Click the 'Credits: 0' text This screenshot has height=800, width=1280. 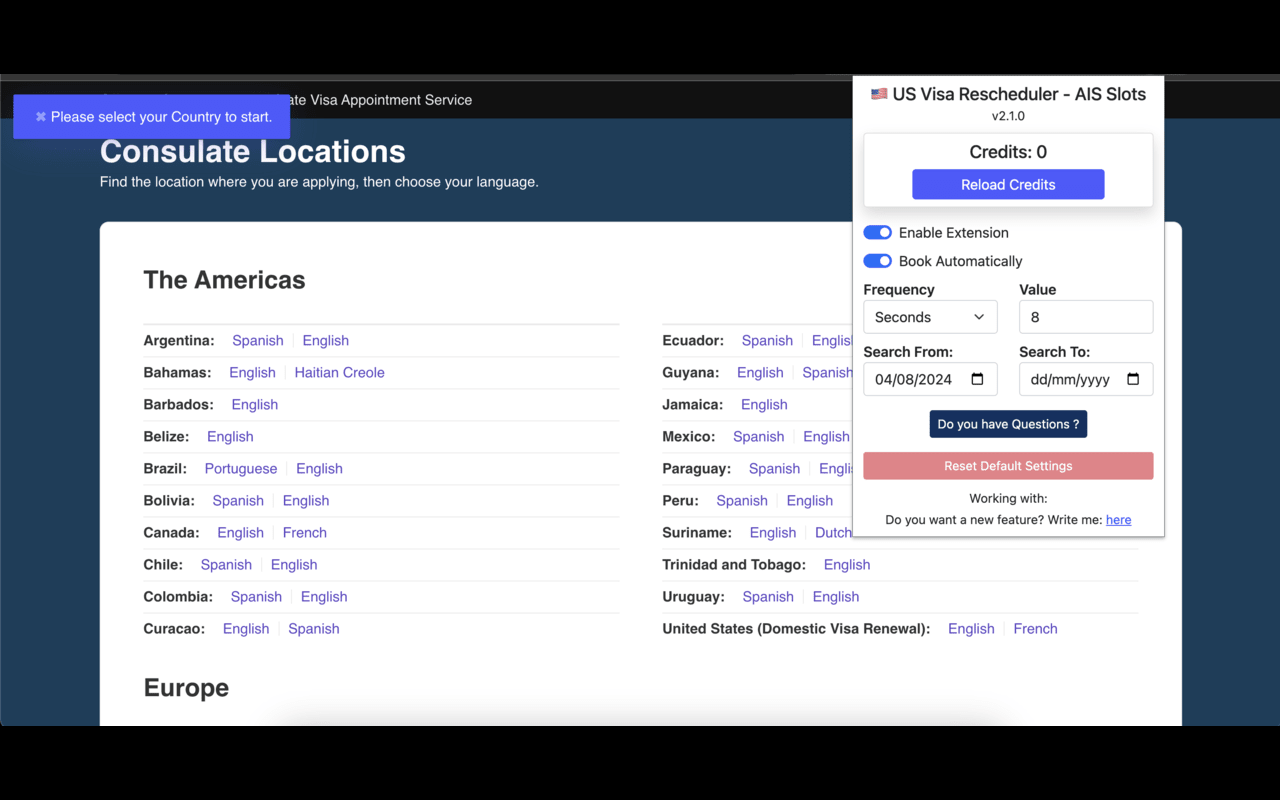pos(1008,152)
